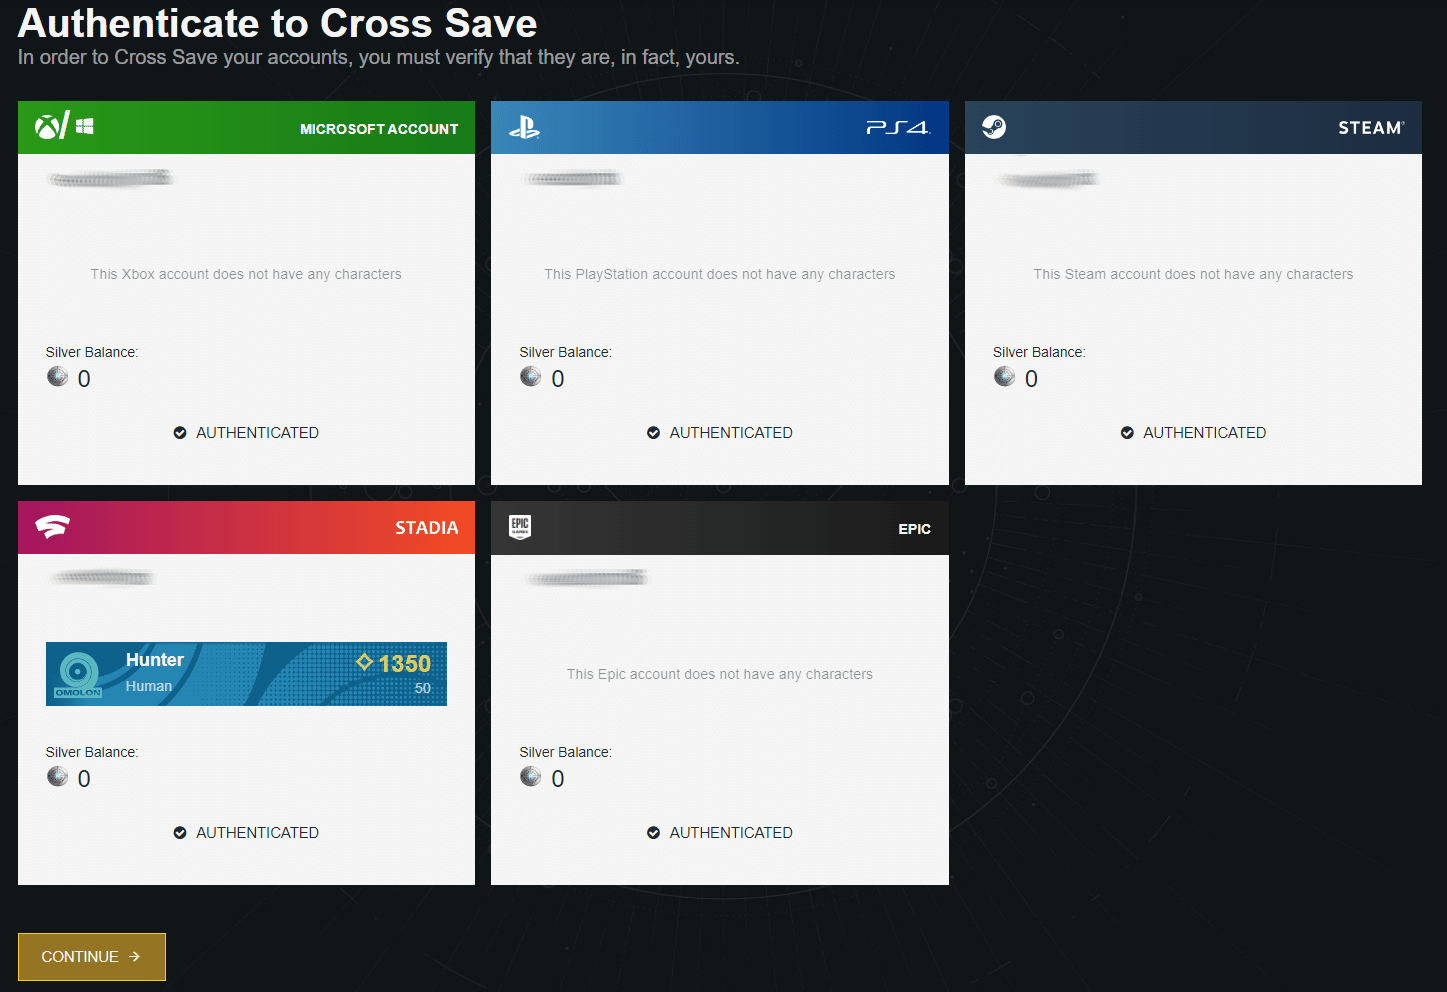Click the Stadia logo icon

tap(52, 527)
